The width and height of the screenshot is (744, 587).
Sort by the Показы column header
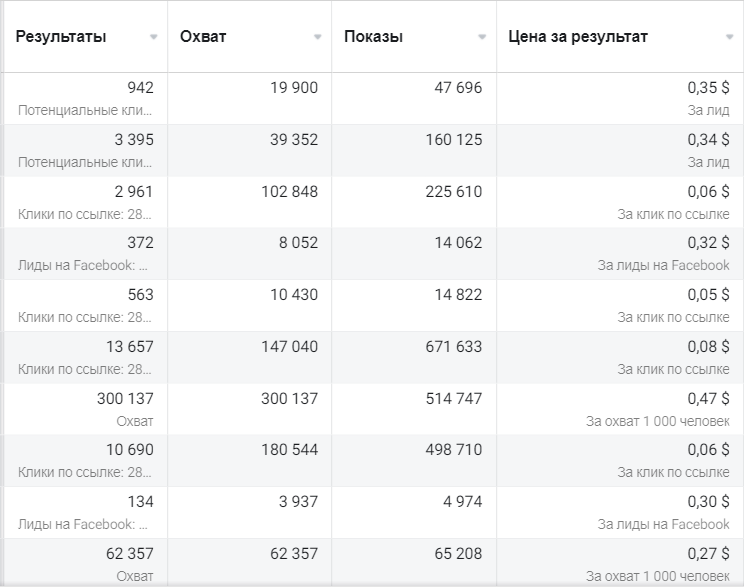pyautogui.click(x=373, y=37)
